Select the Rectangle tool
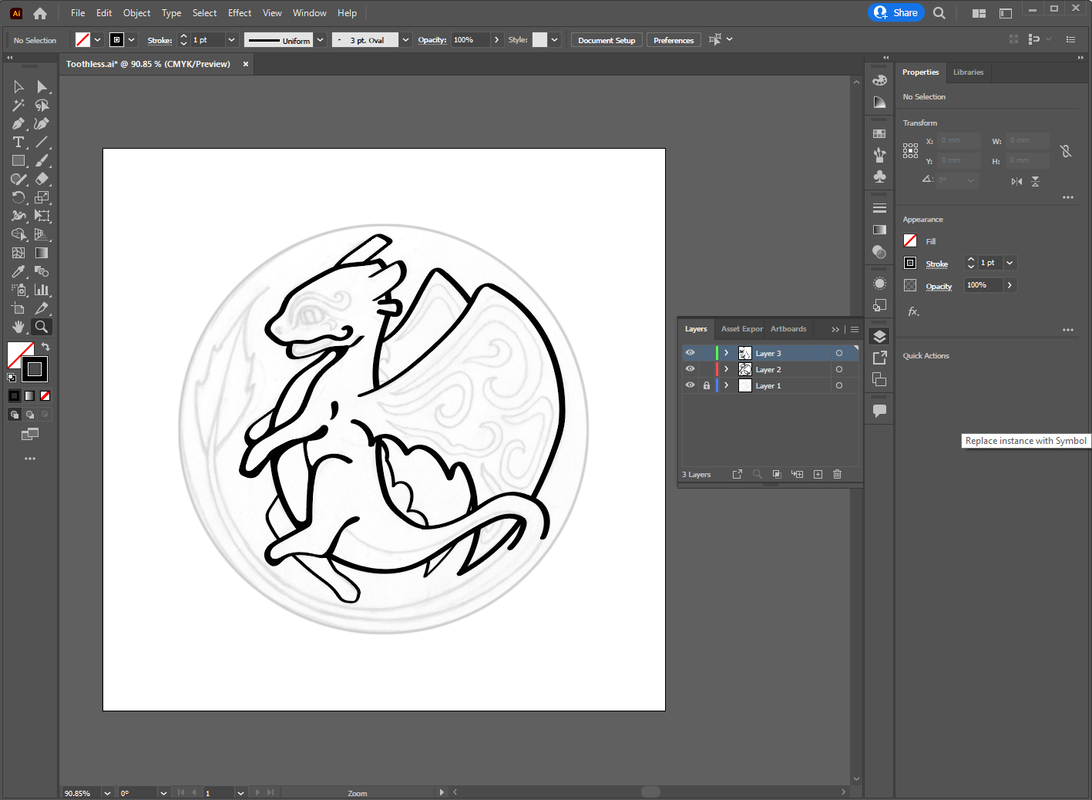Screen dimensions: 1092x800 tap(18, 160)
